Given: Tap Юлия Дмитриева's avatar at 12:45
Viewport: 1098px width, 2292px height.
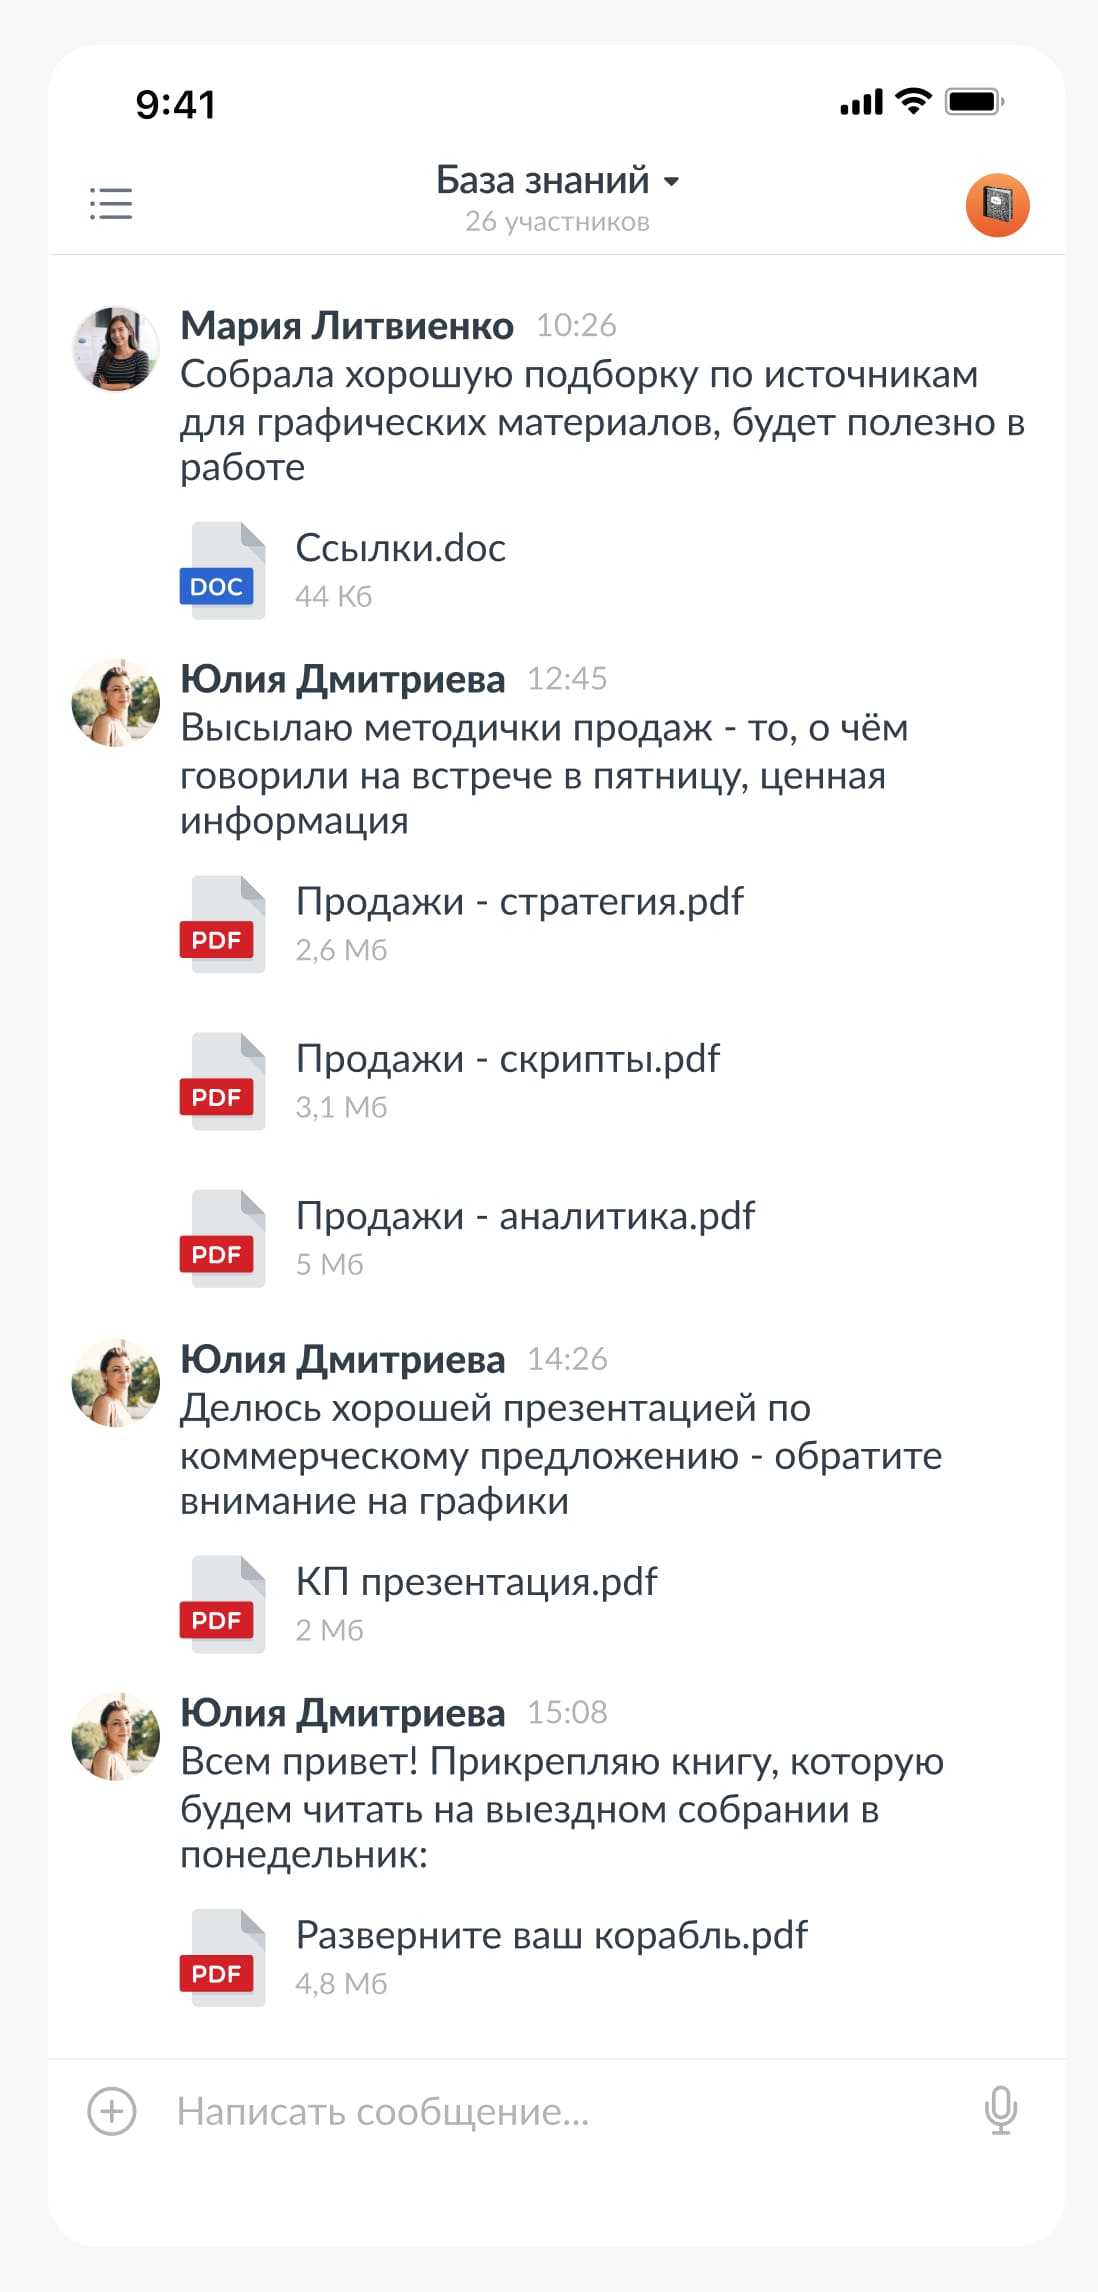Looking at the screenshot, I should click(x=116, y=703).
